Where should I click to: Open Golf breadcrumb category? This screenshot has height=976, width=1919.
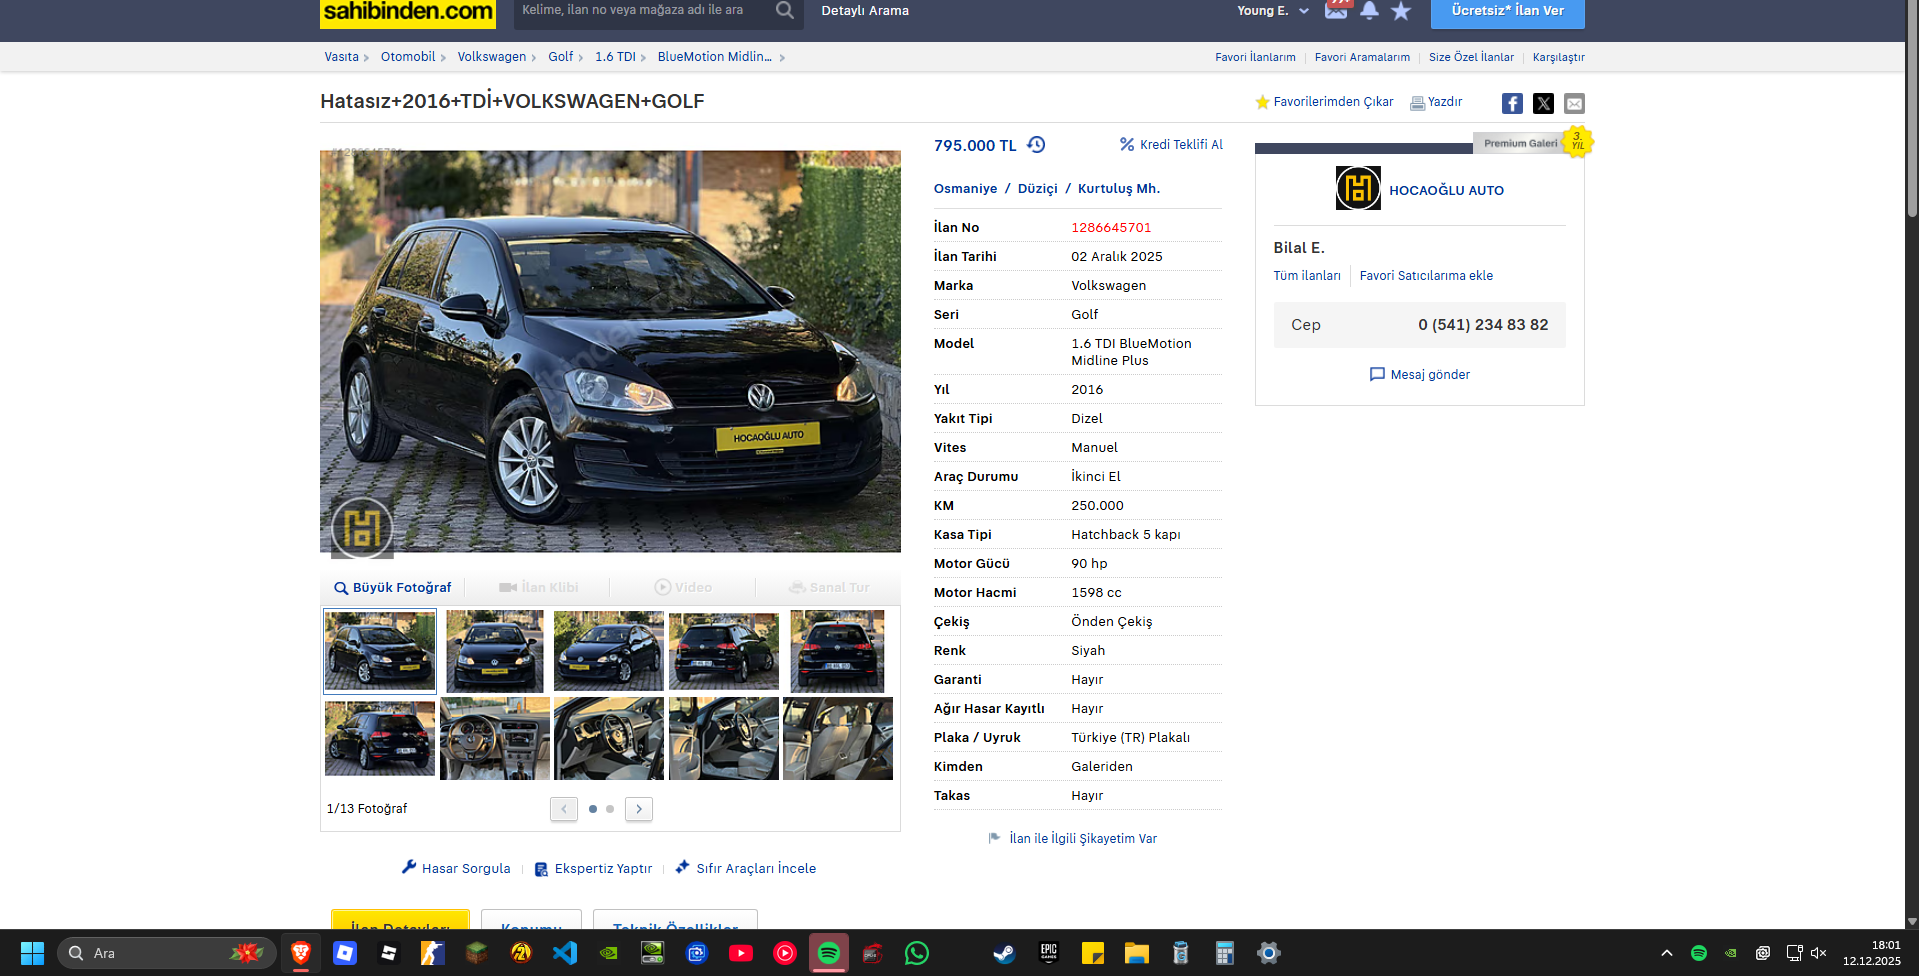point(561,57)
